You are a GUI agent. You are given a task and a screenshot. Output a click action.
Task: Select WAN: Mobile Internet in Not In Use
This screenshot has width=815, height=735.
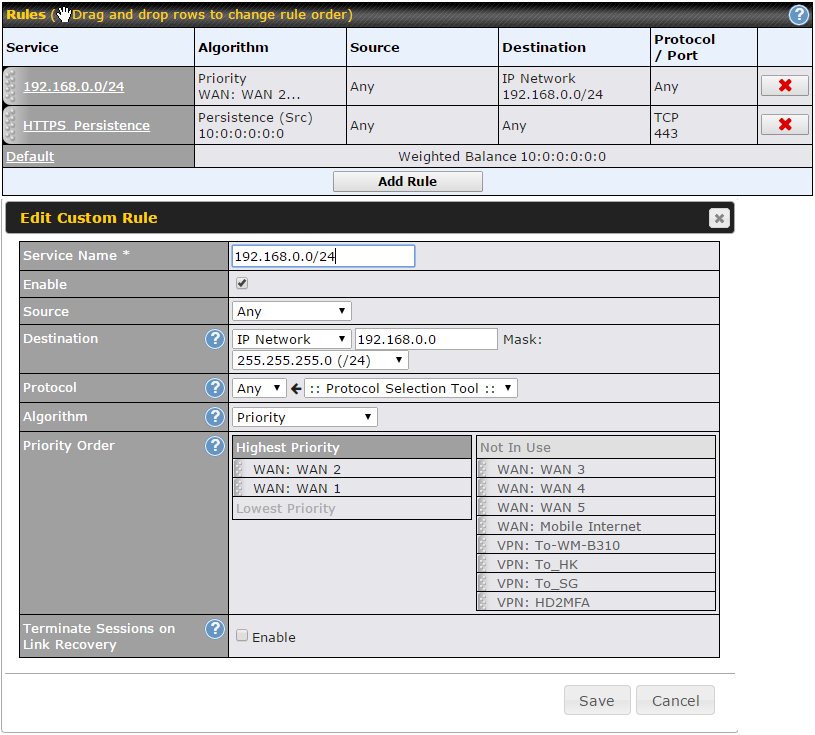pos(596,527)
